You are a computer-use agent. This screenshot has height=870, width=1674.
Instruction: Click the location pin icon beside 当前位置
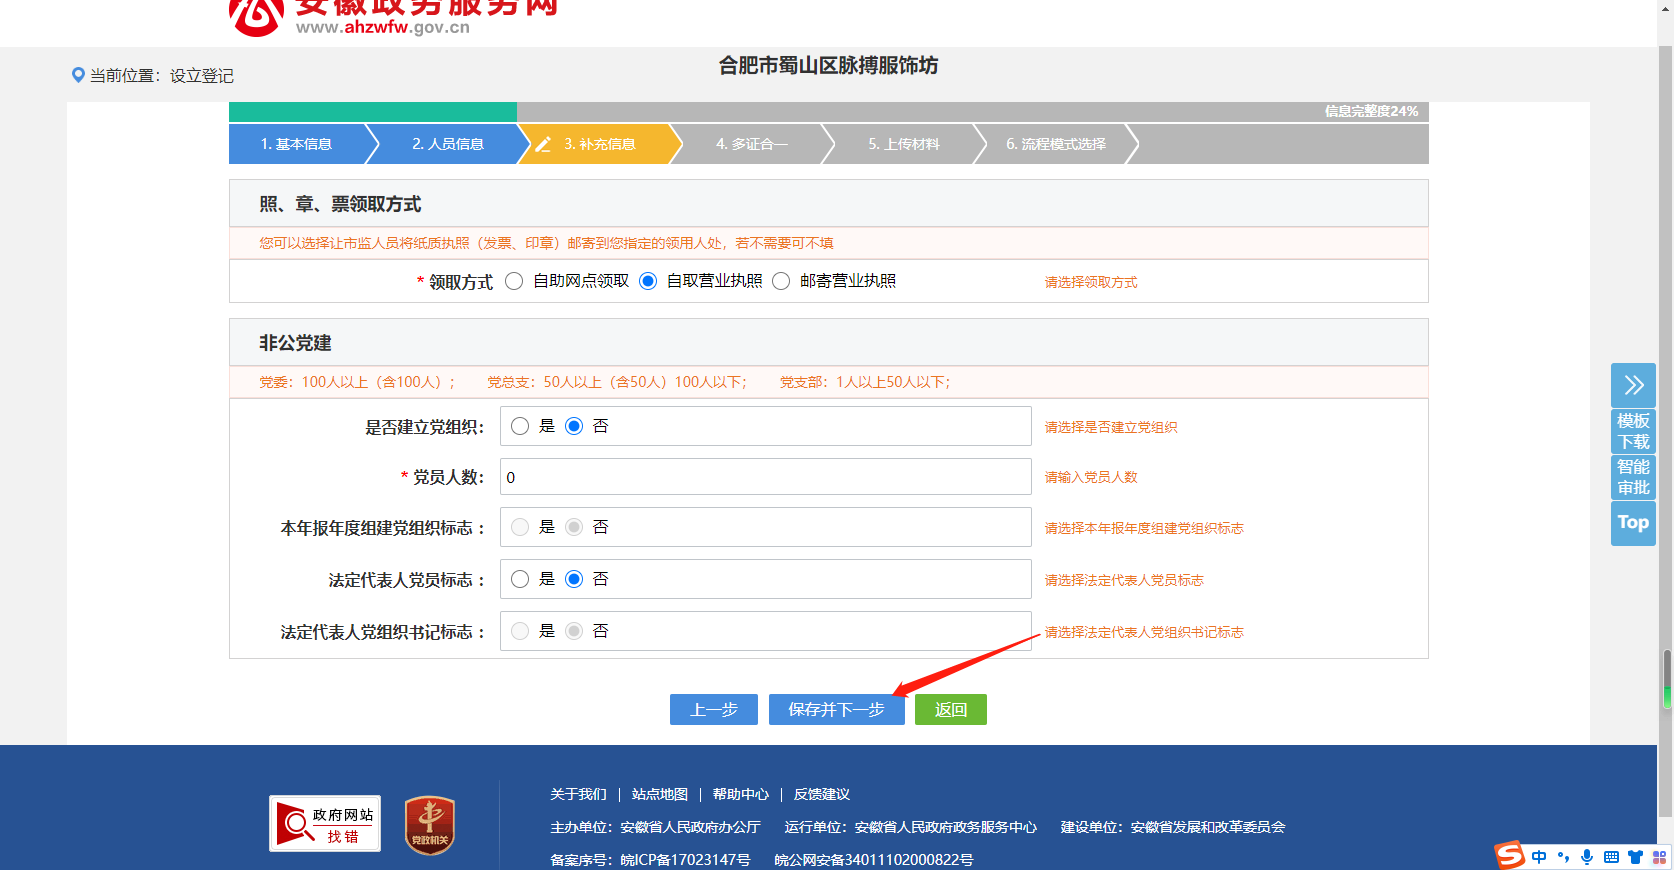pos(78,75)
